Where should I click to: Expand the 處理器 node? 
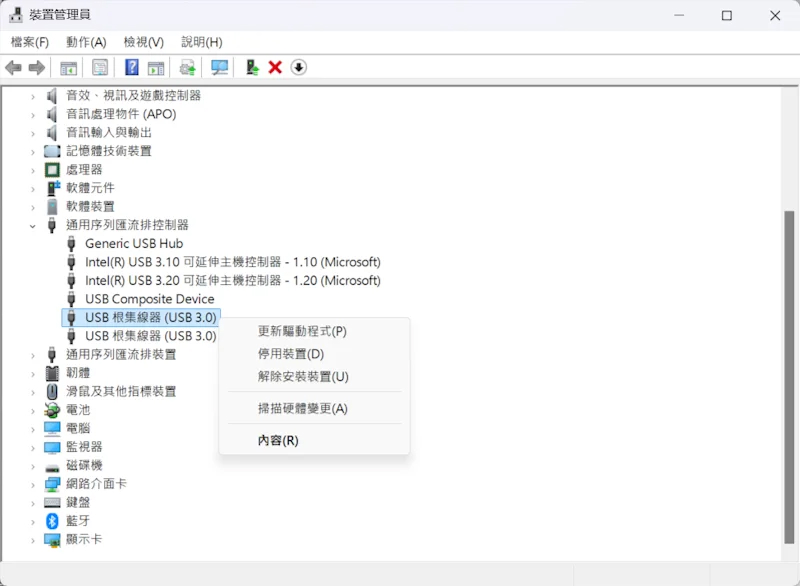coord(33,170)
